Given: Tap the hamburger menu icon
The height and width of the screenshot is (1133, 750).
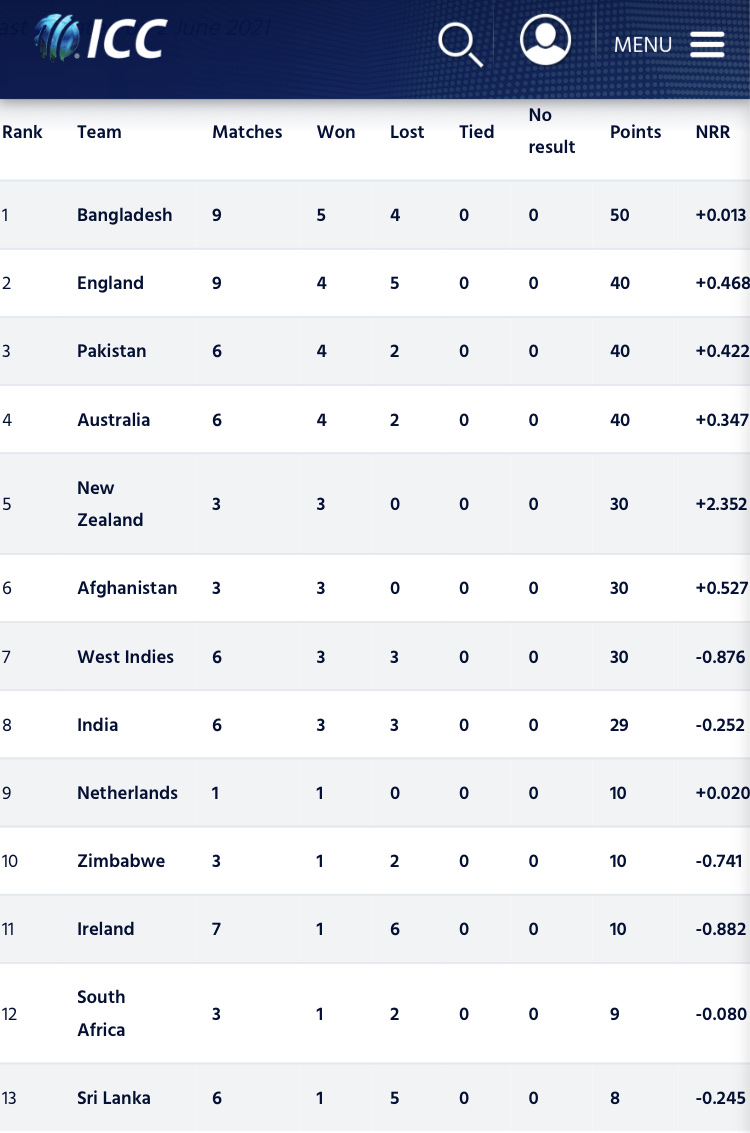Looking at the screenshot, I should coord(707,45).
